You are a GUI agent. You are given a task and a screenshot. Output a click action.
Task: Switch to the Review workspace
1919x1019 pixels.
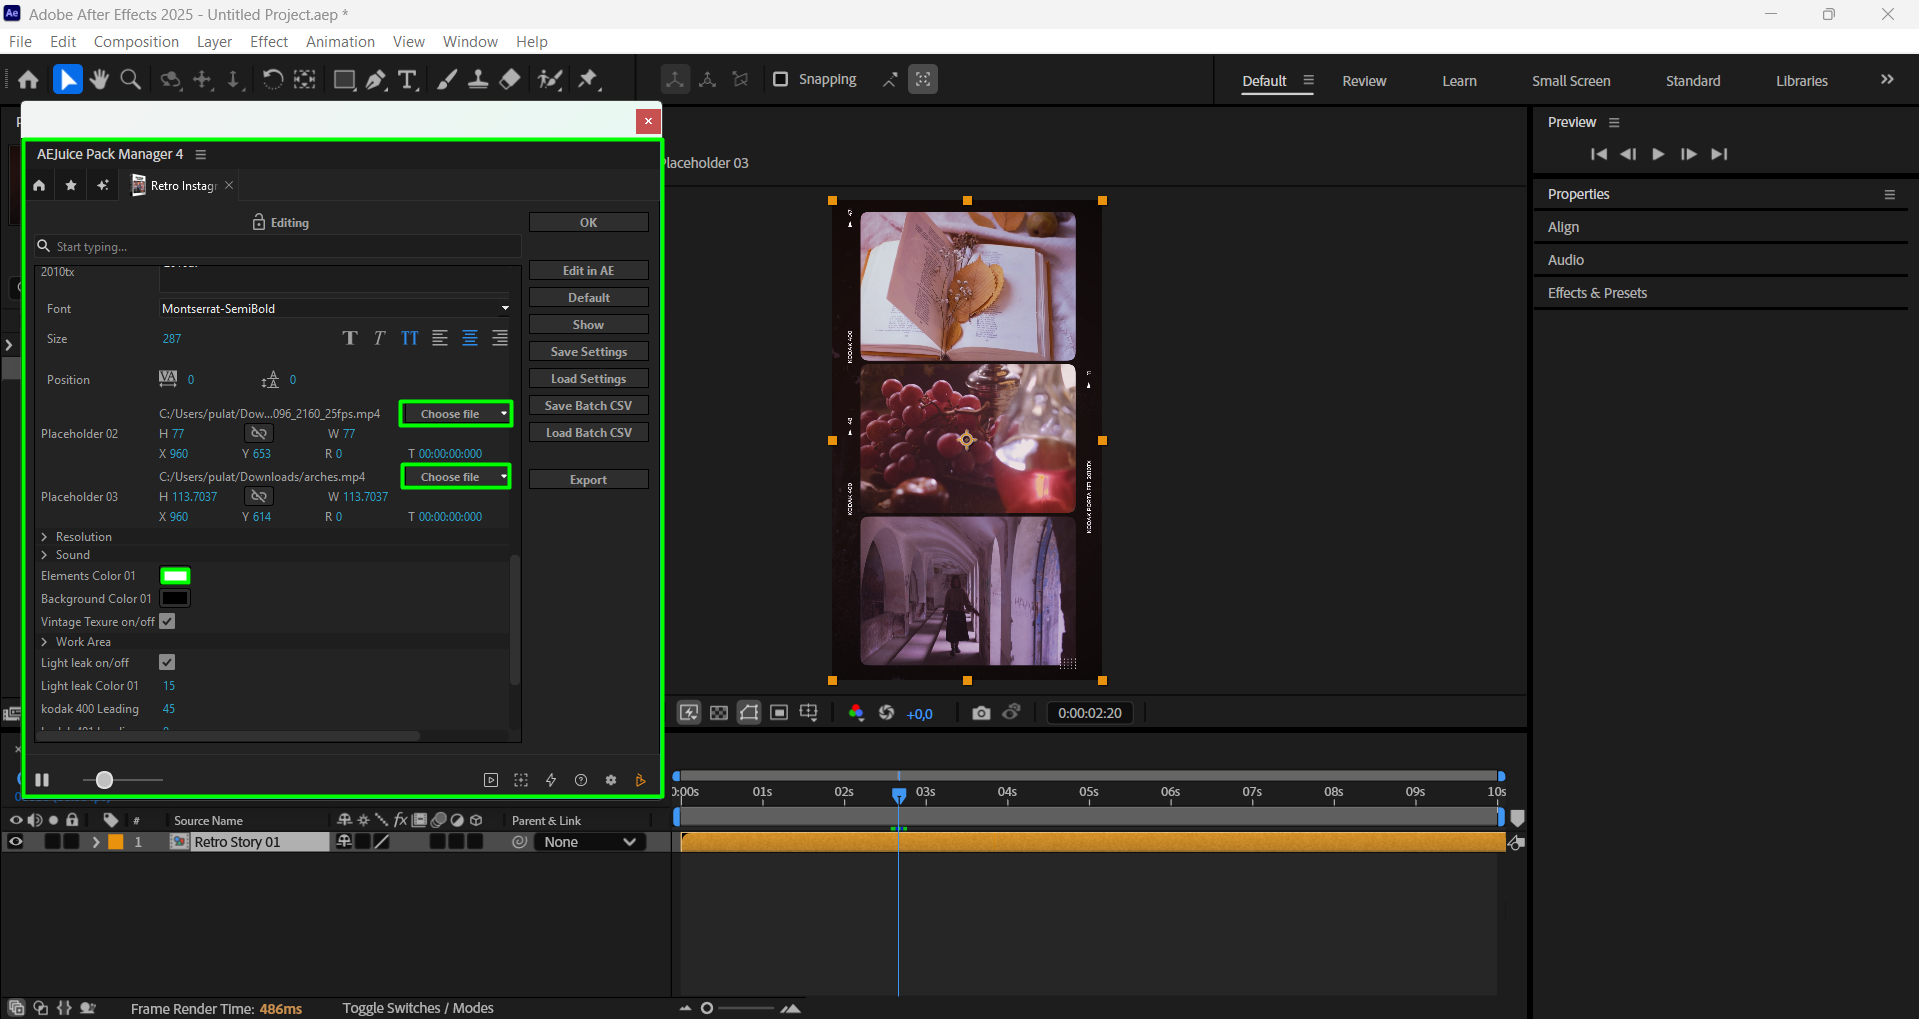(x=1364, y=81)
